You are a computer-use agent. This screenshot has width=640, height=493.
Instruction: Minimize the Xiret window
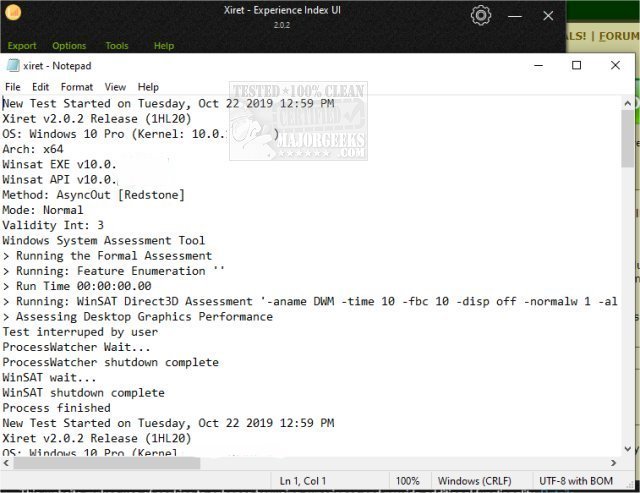coord(515,16)
